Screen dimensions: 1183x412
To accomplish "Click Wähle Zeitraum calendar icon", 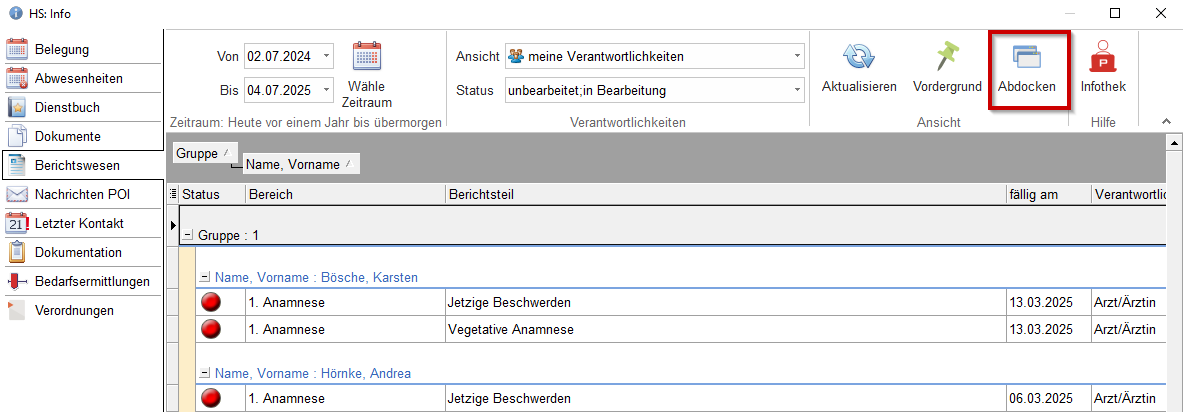I will [x=367, y=56].
